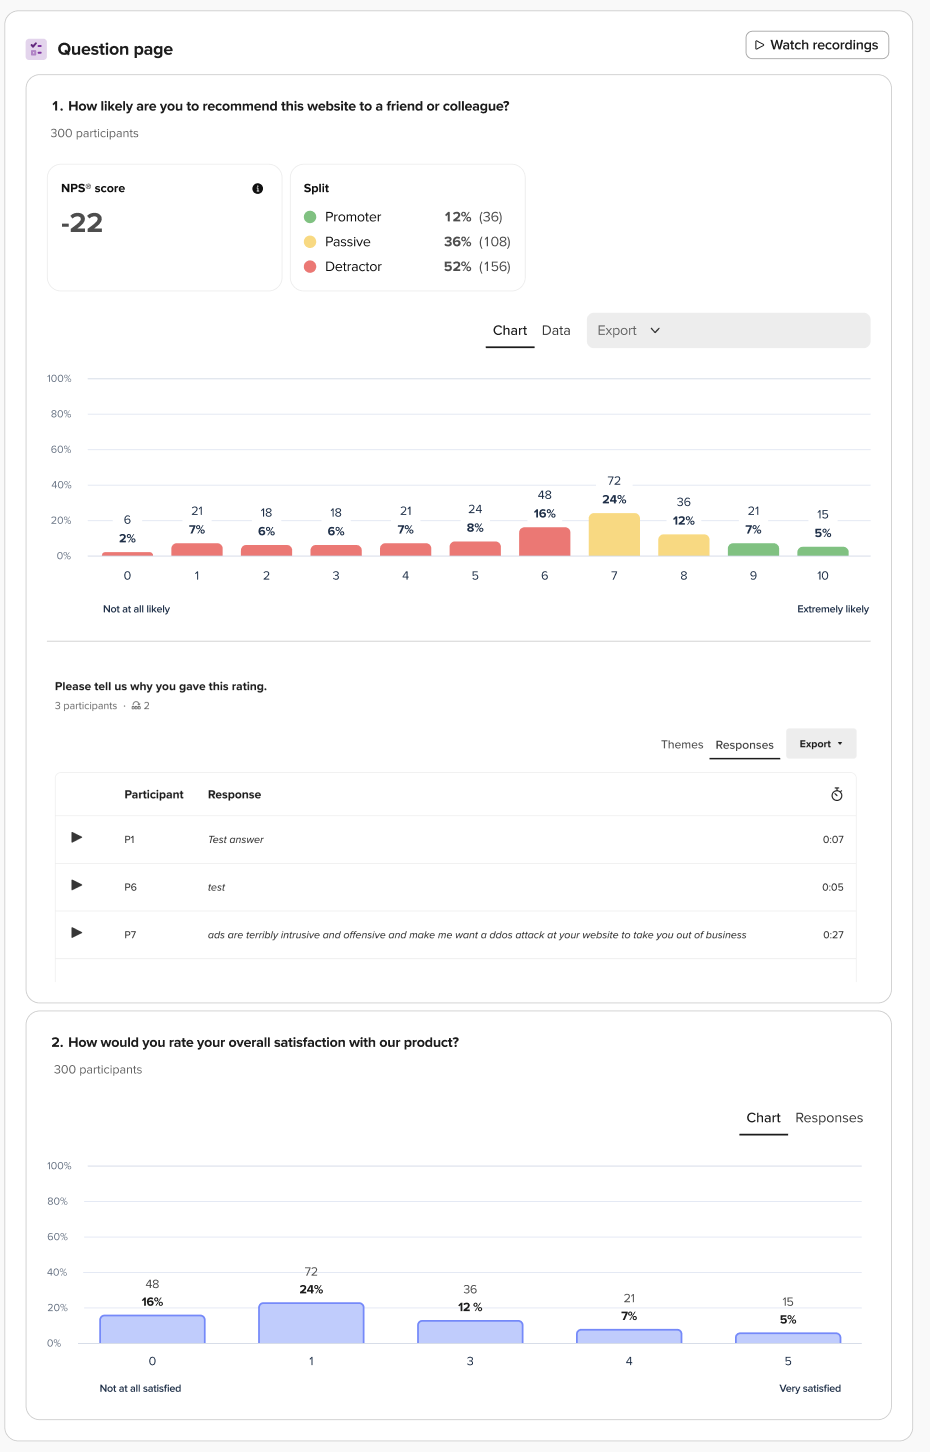Click the chevron on the grey Export control
This screenshot has width=930, height=1452.
click(x=655, y=330)
